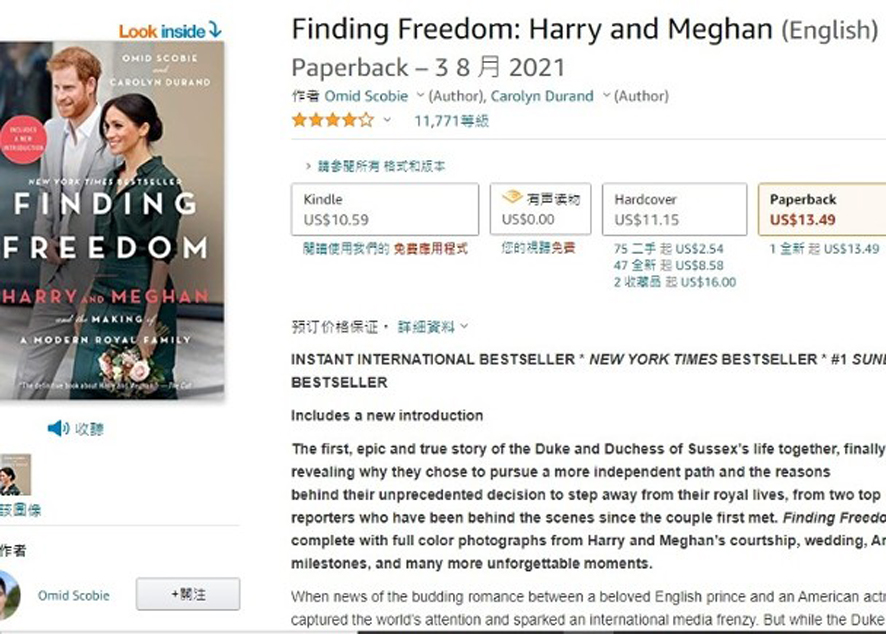Follow author Omid Scobie button

point(188,594)
